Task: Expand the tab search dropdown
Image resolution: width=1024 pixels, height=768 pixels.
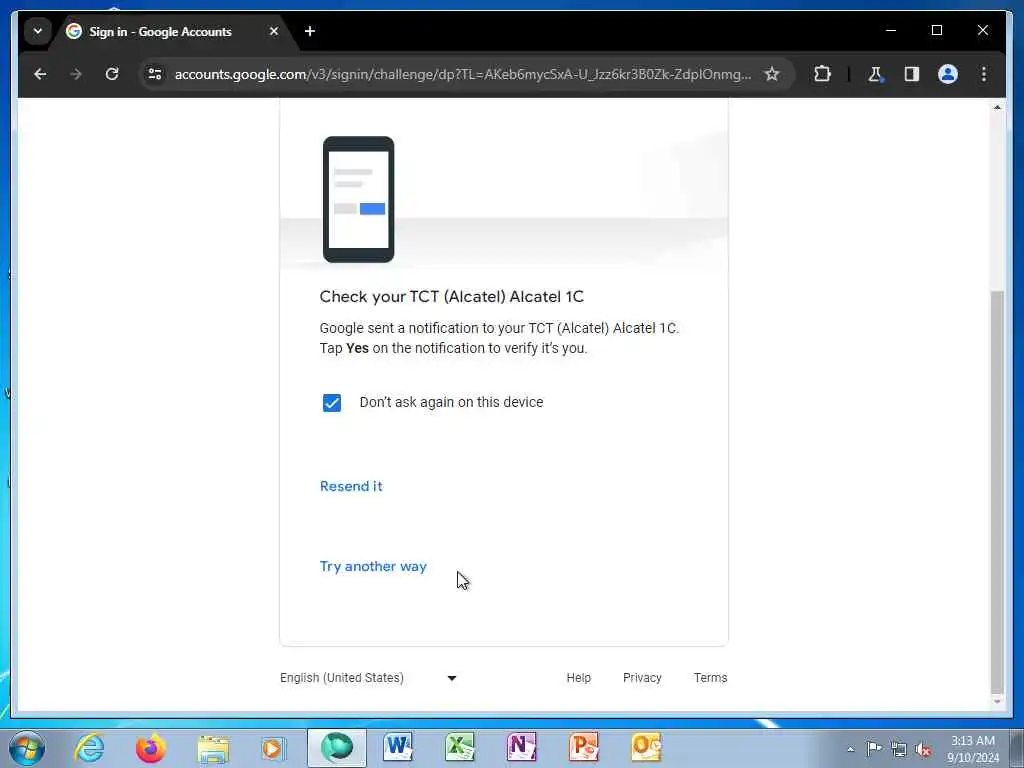Action: (x=38, y=31)
